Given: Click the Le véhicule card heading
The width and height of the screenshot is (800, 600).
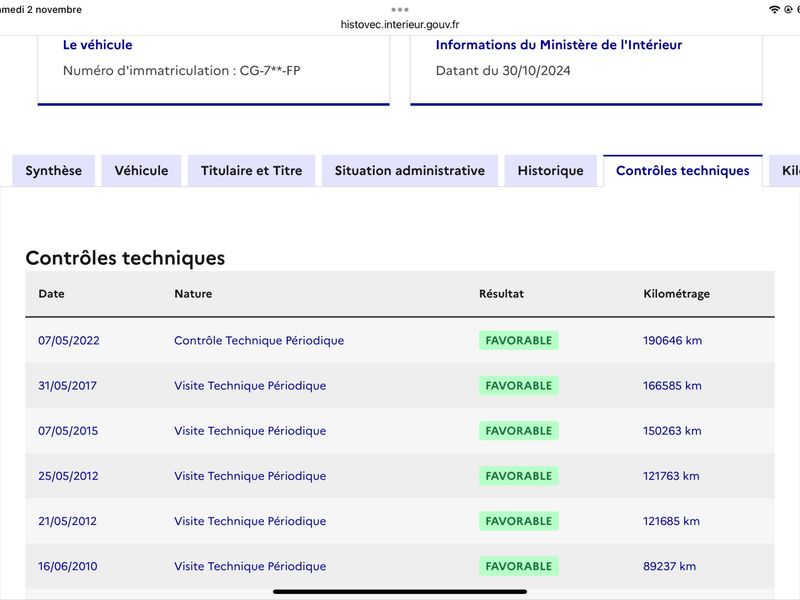Looking at the screenshot, I should coord(97,45).
